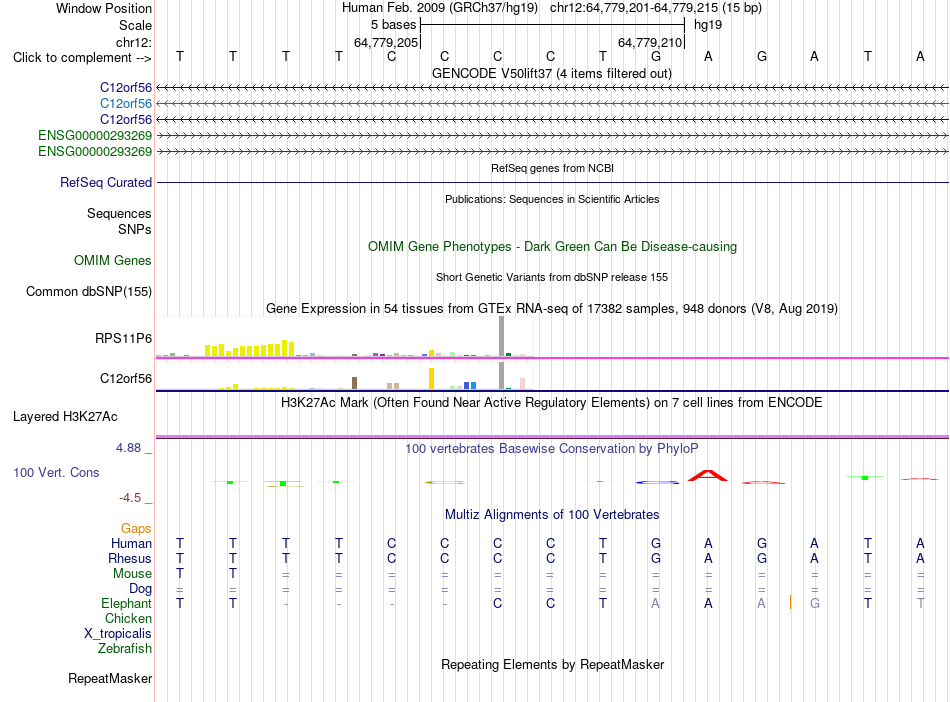Open 'Publications: Sequences in Scientific Articles' track title
The image size is (950, 702).
552,199
